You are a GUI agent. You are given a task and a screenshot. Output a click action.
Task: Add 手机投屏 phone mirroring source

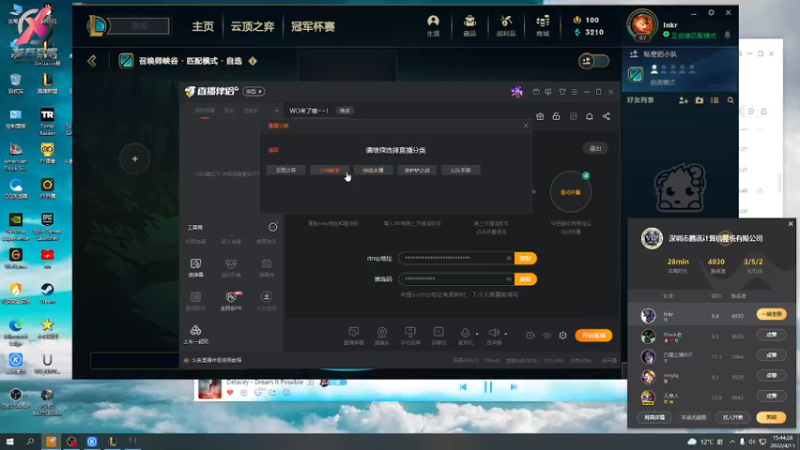pos(410,336)
